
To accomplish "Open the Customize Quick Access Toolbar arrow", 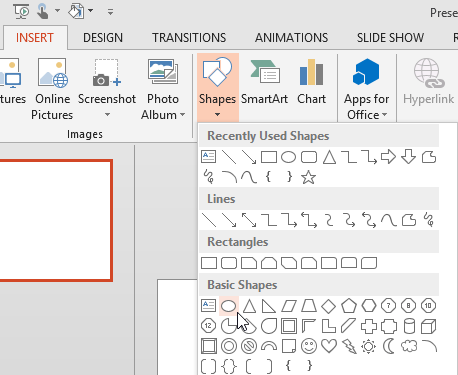I will click(110, 12).
